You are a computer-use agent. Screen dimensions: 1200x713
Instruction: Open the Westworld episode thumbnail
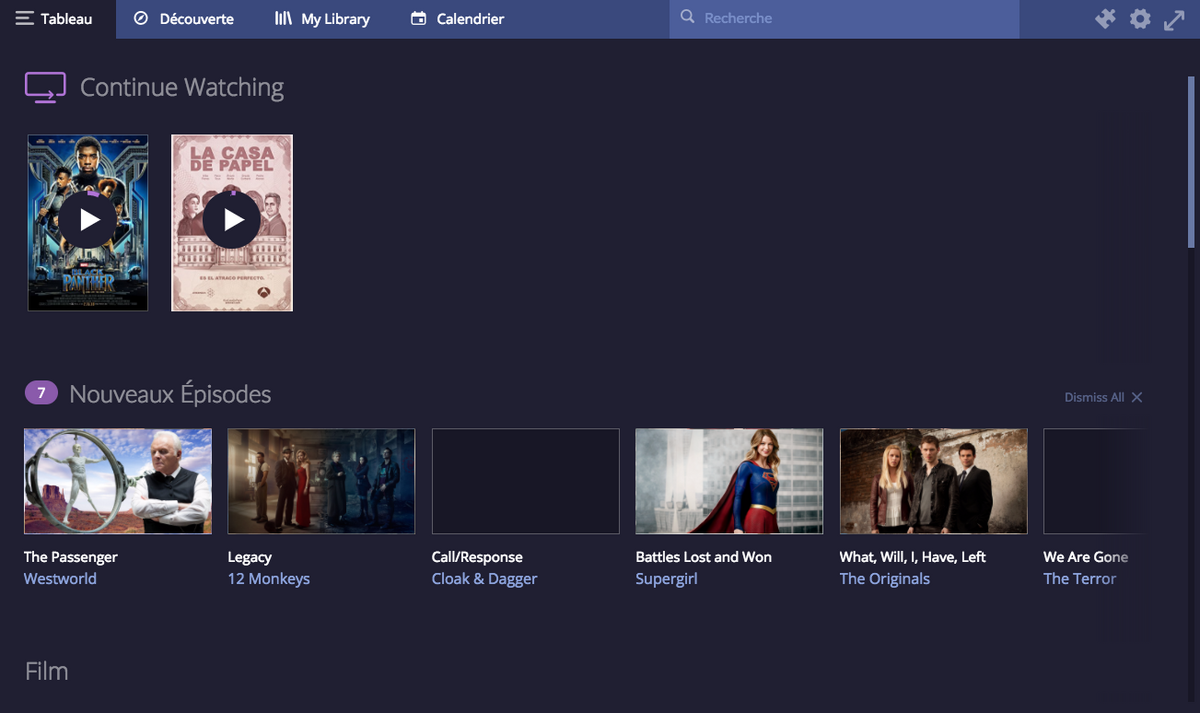tap(118, 481)
